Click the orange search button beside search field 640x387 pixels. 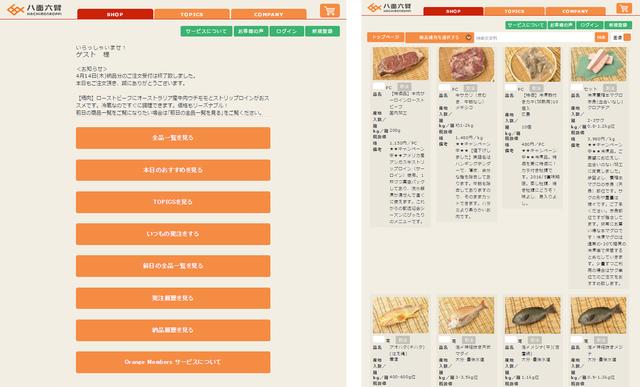coord(601,37)
